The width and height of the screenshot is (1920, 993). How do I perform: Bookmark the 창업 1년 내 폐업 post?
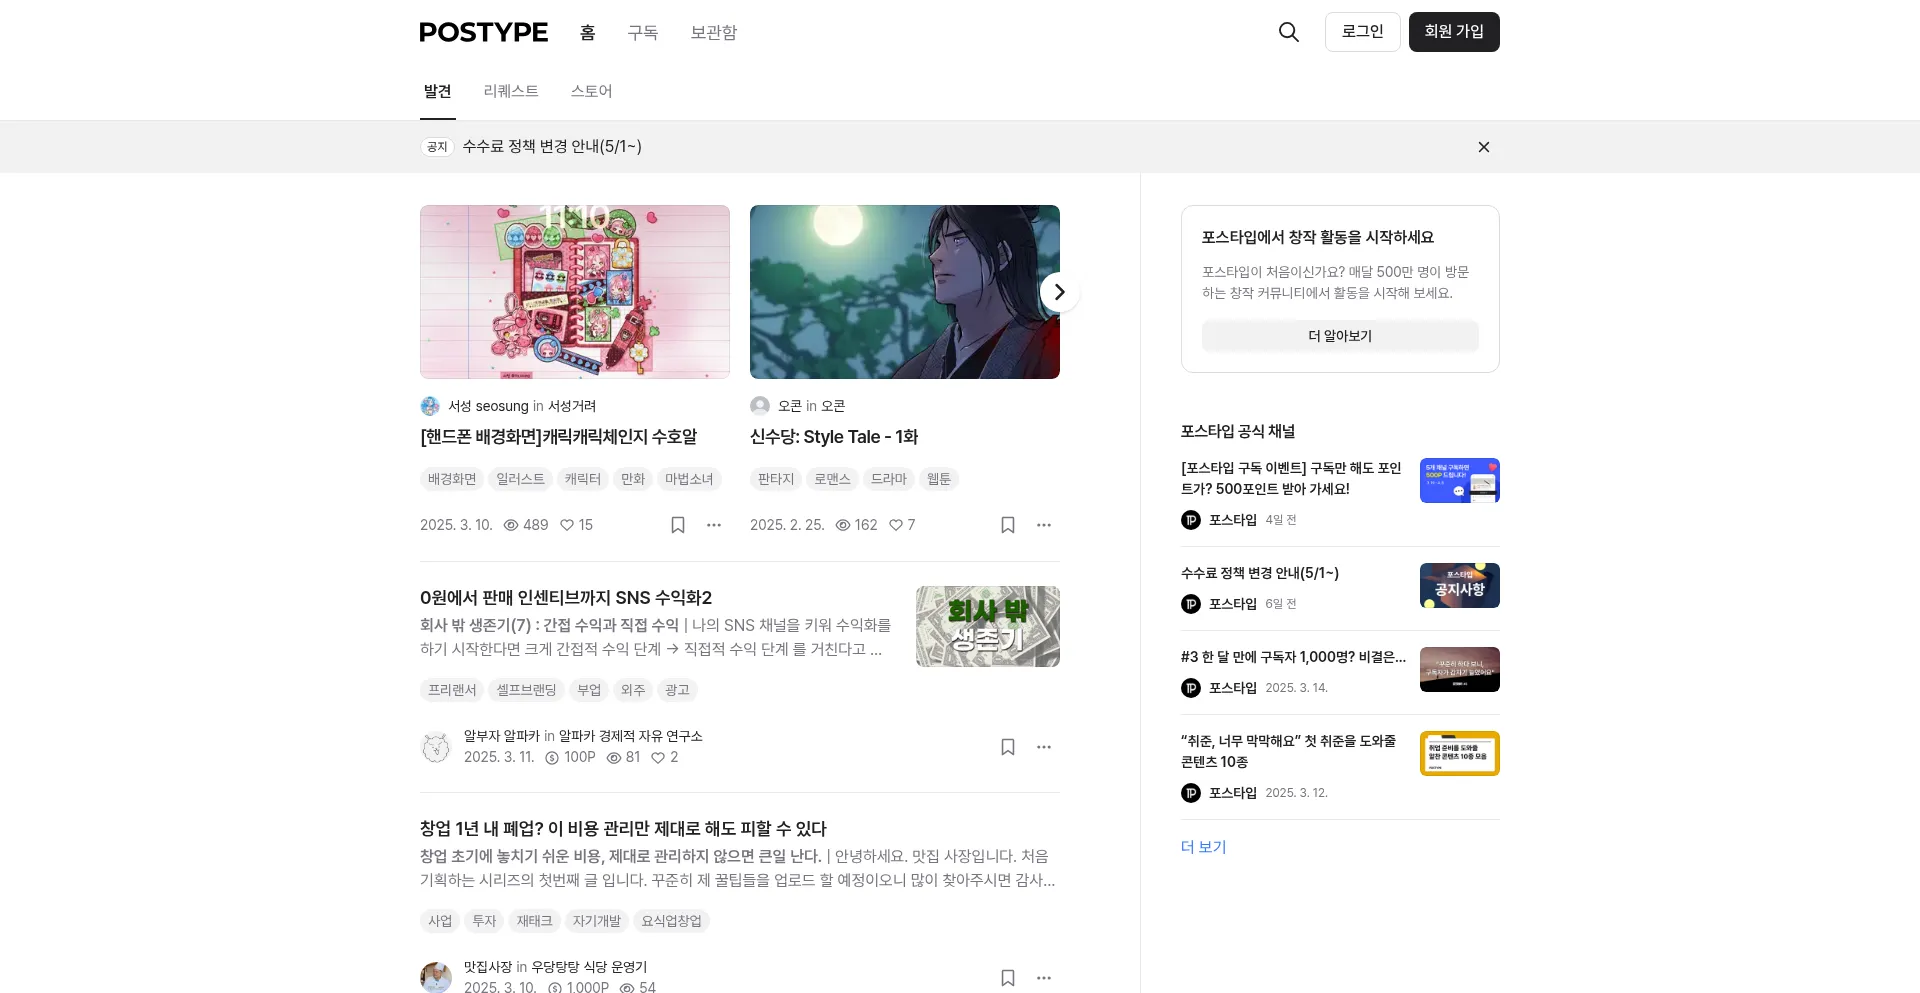coord(1008,978)
